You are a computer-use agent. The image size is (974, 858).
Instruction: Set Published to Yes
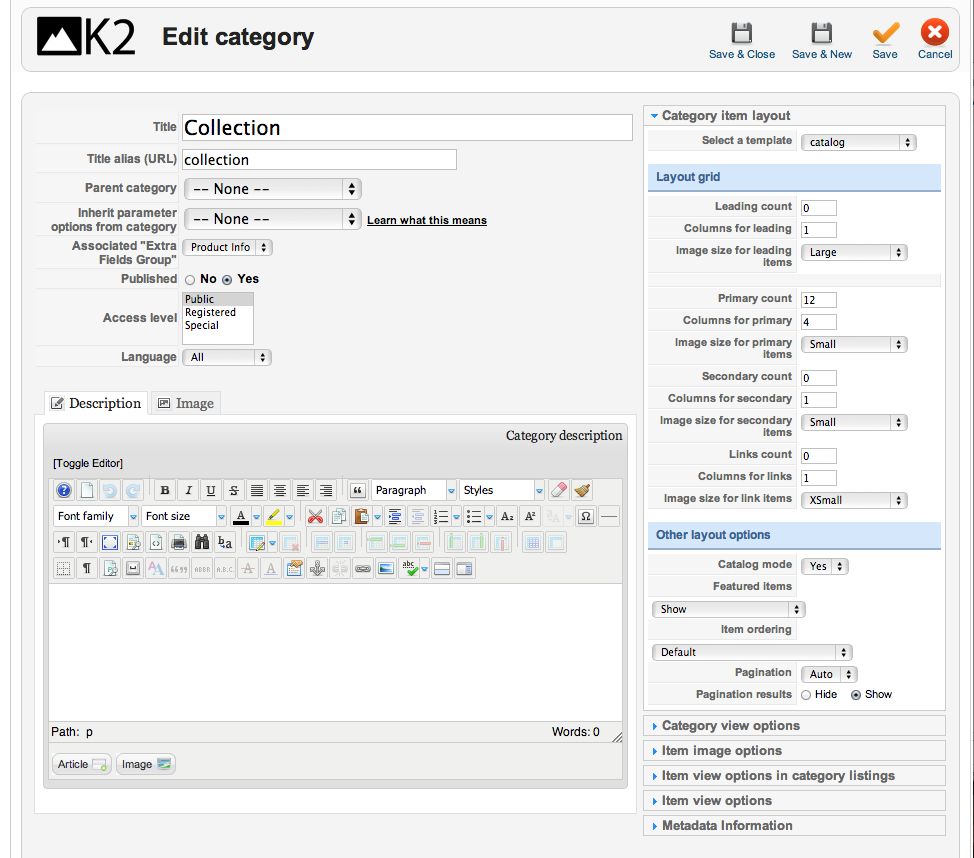click(x=227, y=280)
